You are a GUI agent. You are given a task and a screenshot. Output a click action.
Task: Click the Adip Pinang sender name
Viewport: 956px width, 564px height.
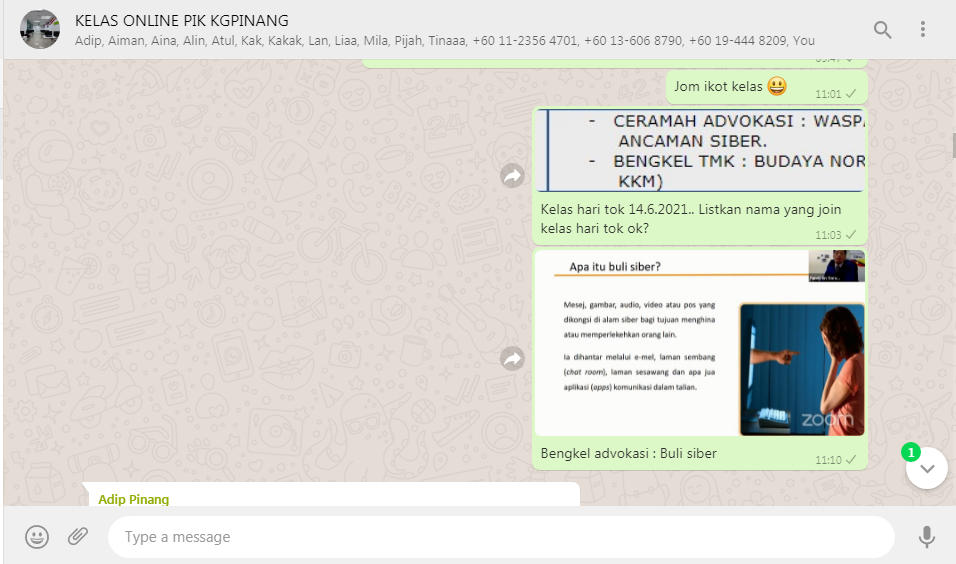click(x=134, y=499)
